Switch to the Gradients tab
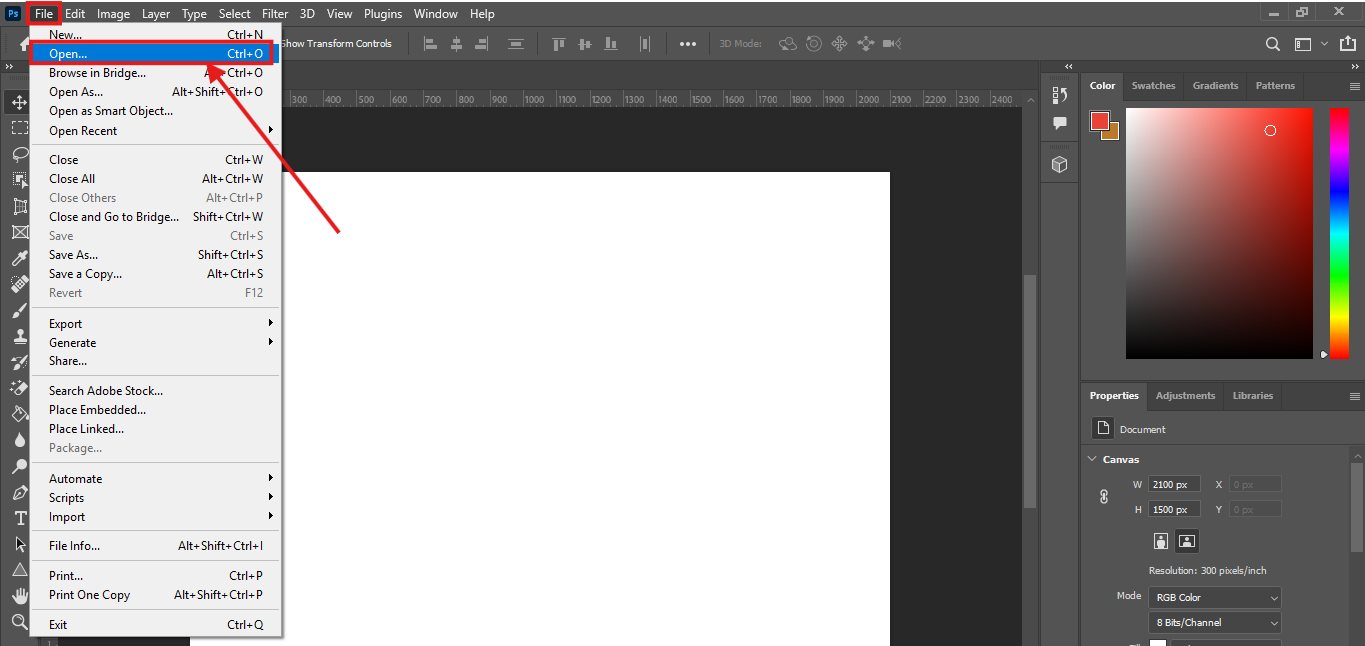Image resolution: width=1365 pixels, height=646 pixels. pyautogui.click(x=1215, y=86)
